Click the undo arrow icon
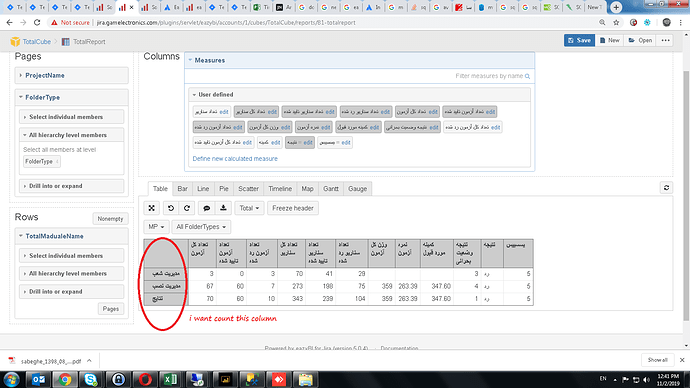690x388 pixels. tap(171, 208)
